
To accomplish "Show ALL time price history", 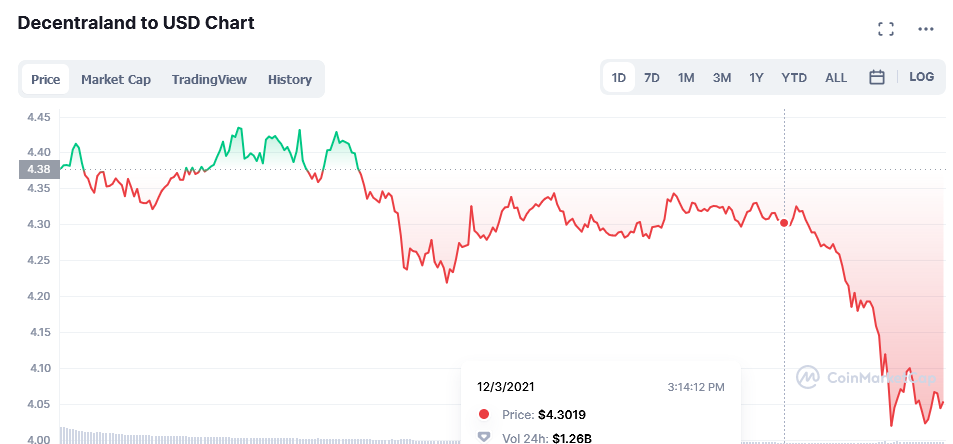I will tap(836, 78).
